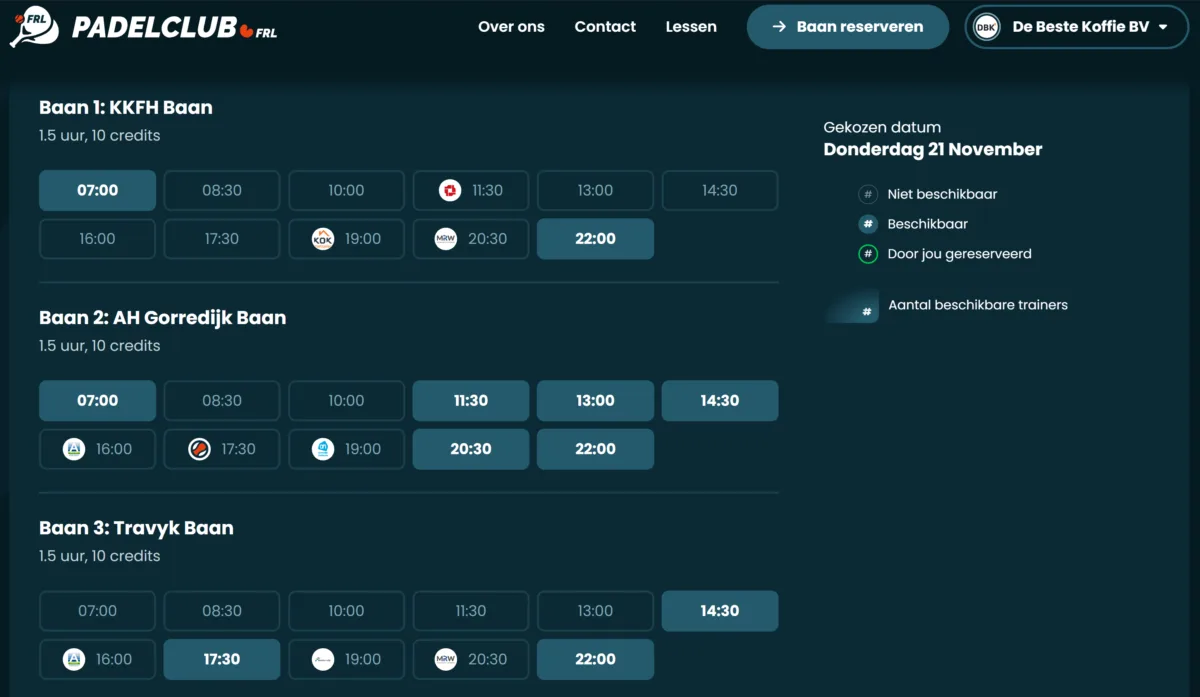Click the MRW logo on Baan 1 20:30 slot

(x=446, y=239)
